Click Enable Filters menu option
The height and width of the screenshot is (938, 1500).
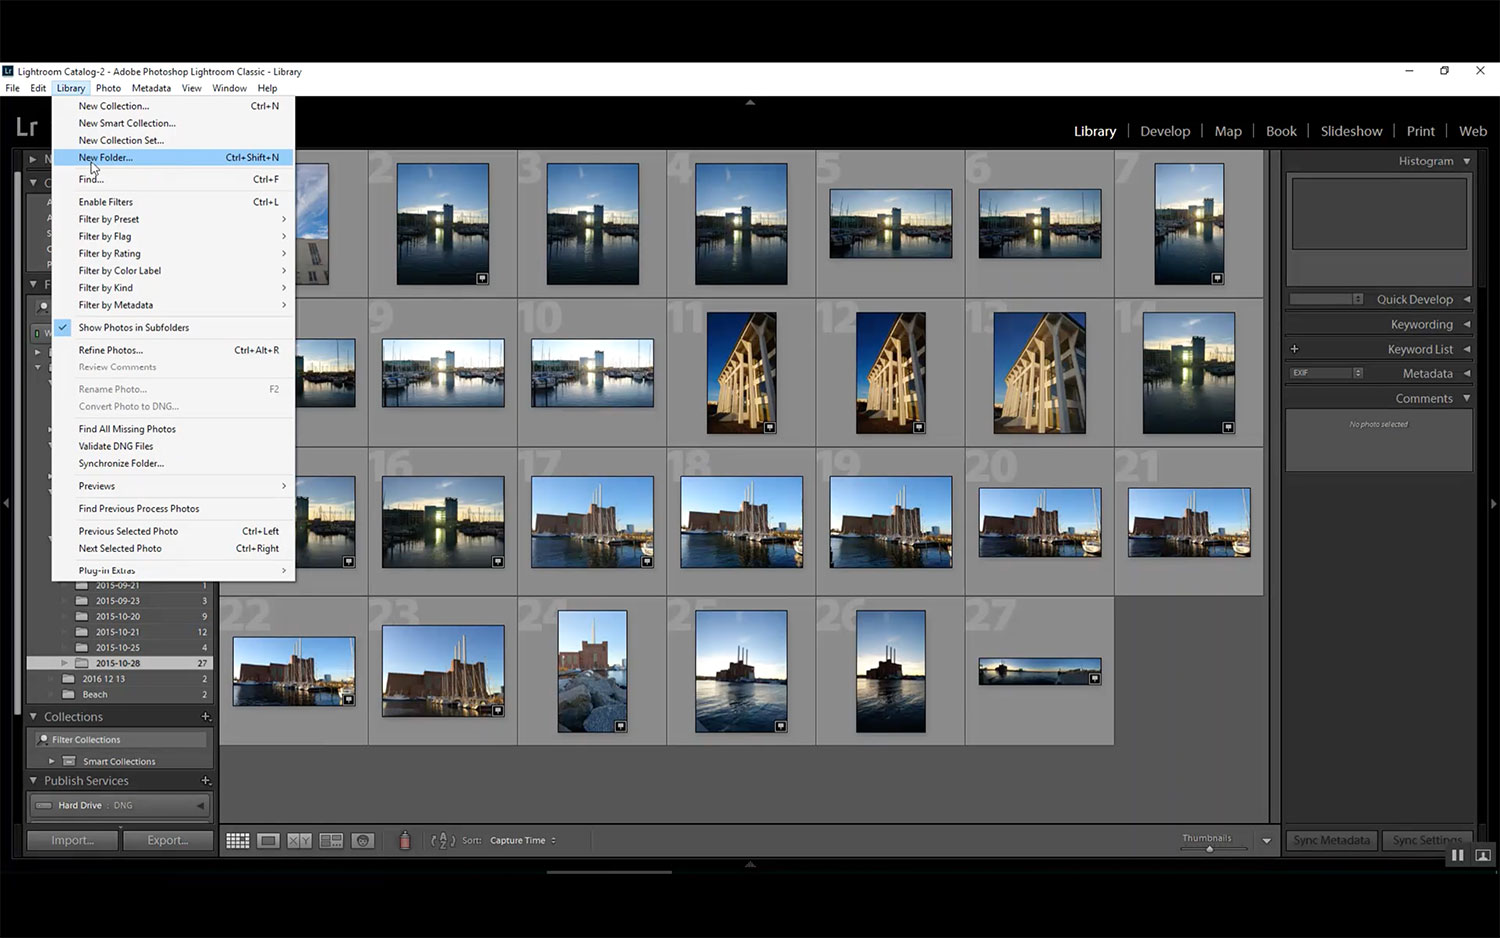click(106, 202)
